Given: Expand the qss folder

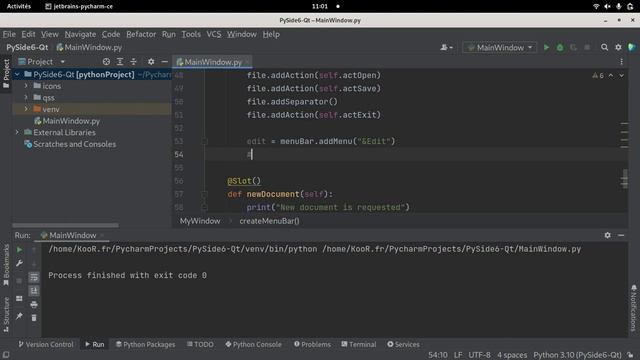Looking at the screenshot, I should [26, 97].
